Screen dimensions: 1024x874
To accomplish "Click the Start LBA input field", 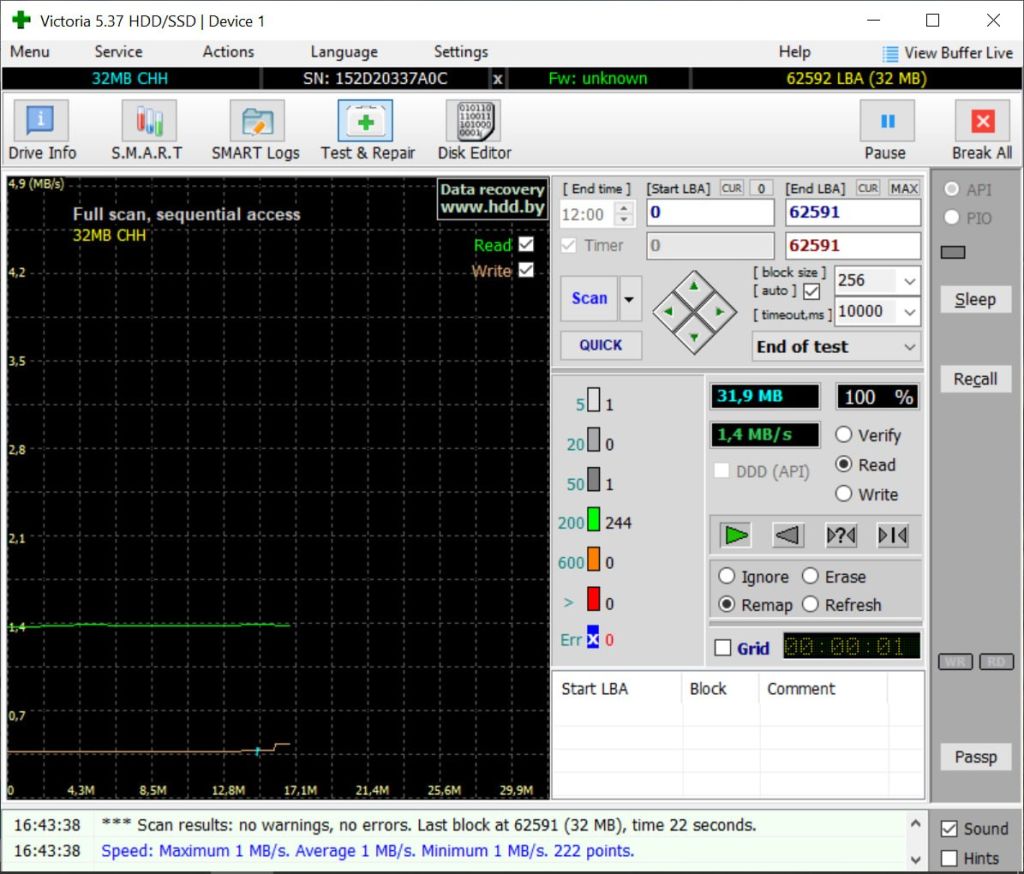I will point(710,212).
